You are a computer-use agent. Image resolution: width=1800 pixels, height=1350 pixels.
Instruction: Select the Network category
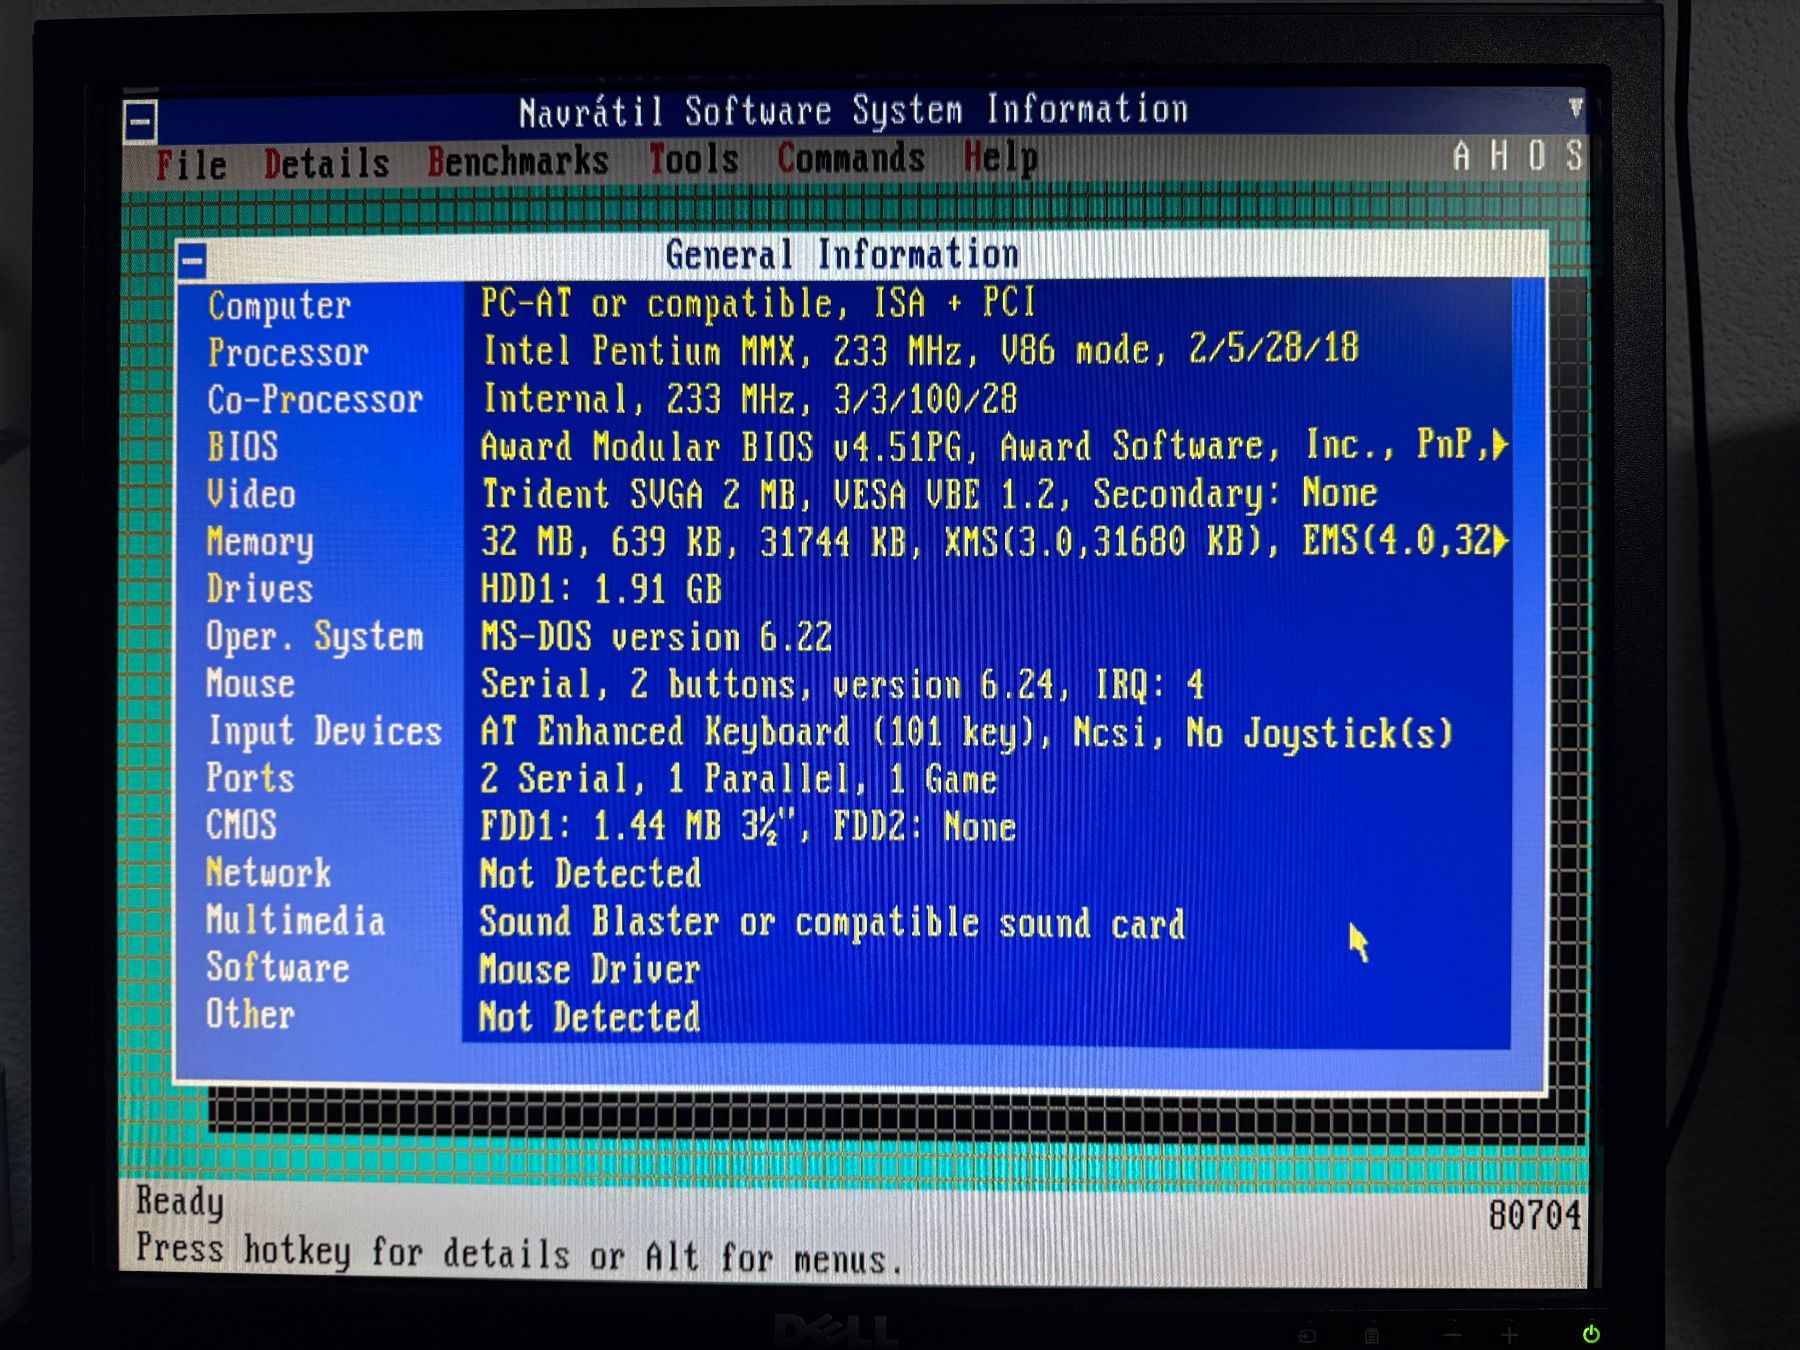coord(268,873)
